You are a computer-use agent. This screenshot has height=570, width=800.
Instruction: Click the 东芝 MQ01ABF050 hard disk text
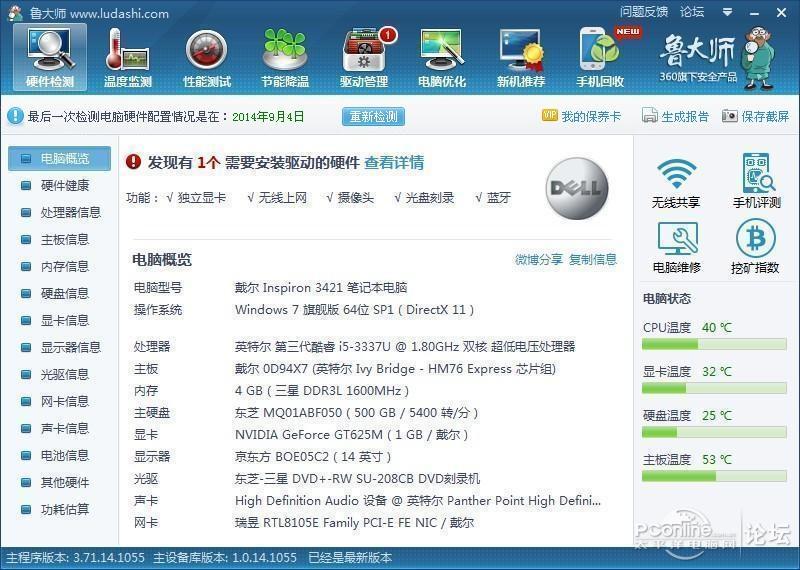point(356,413)
